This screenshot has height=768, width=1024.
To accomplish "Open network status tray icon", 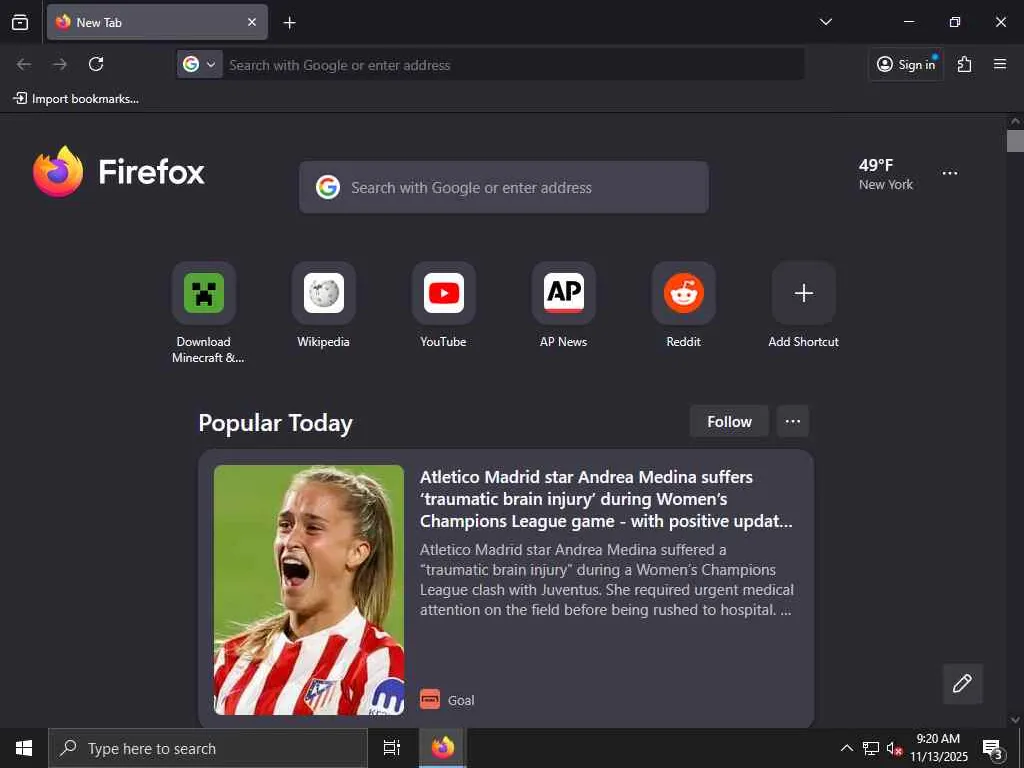I will point(871,748).
